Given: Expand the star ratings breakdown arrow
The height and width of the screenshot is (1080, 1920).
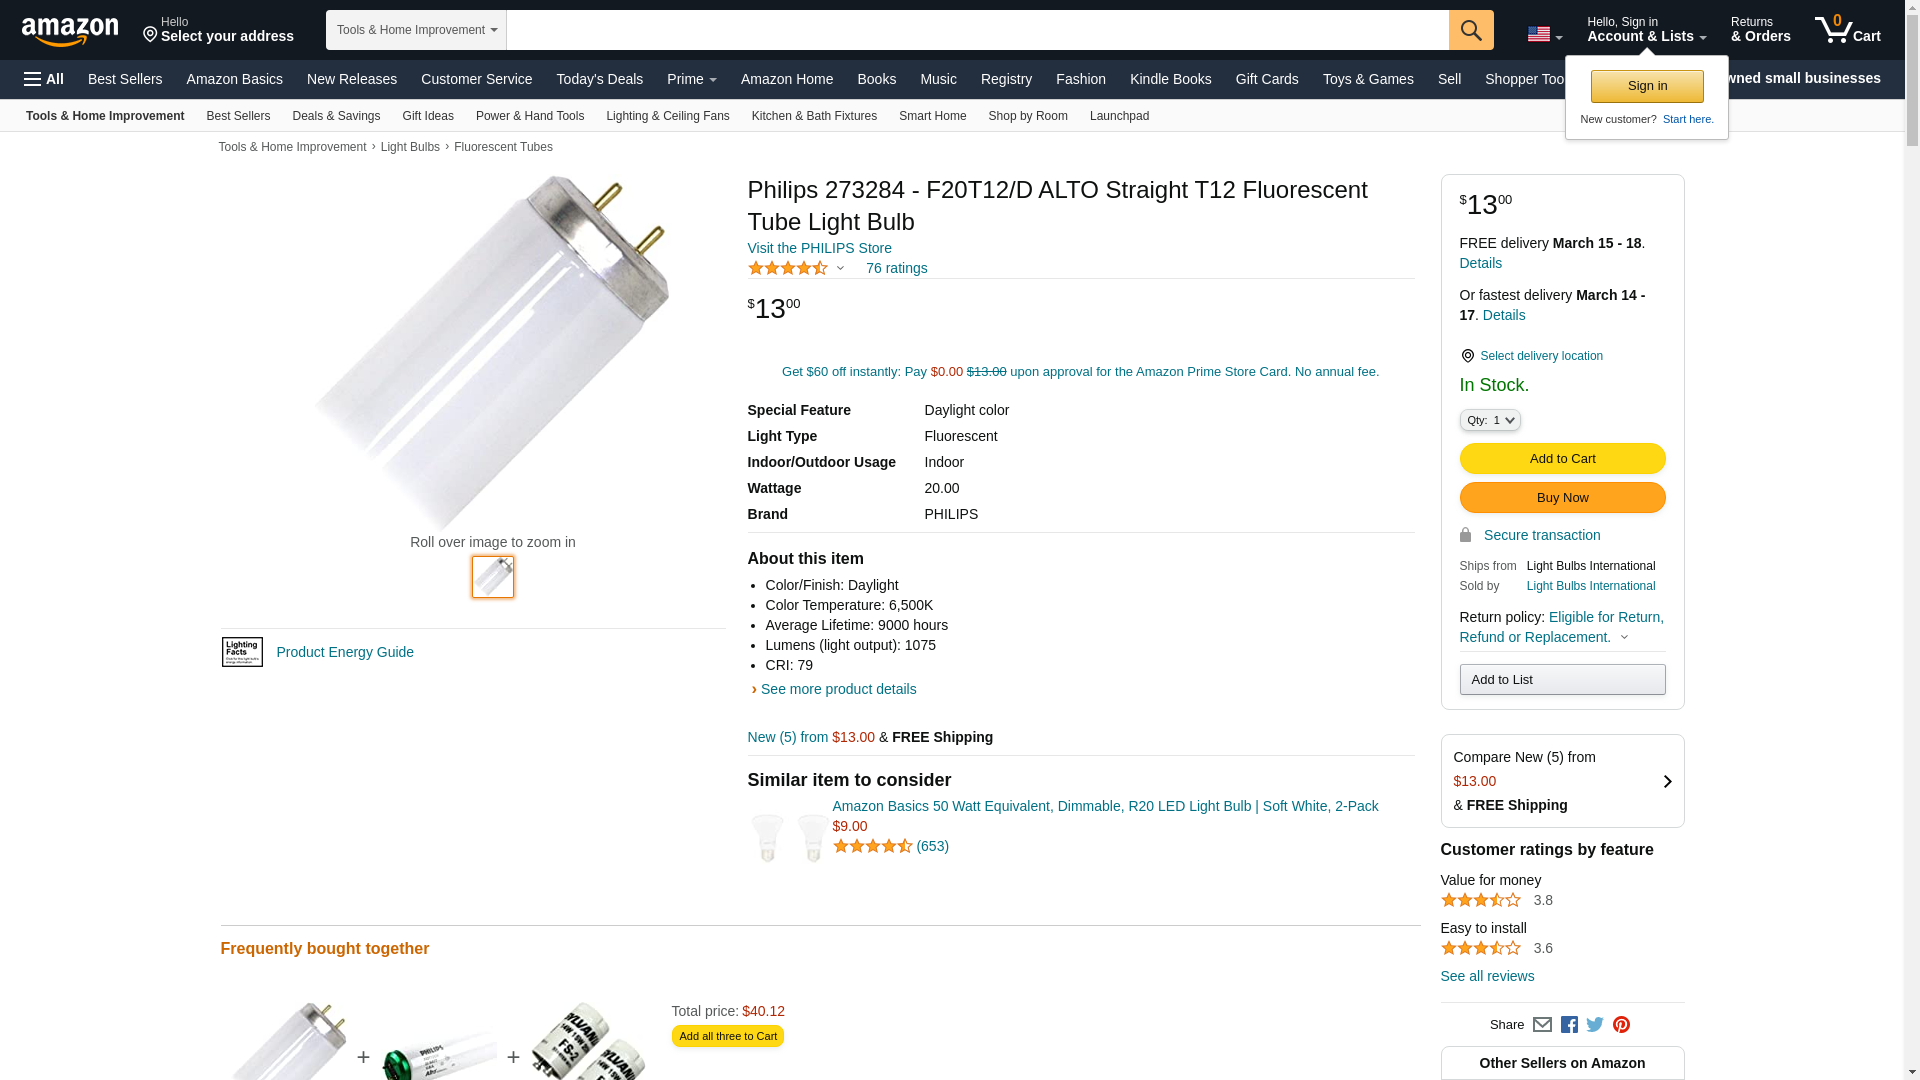Looking at the screenshot, I should (840, 268).
